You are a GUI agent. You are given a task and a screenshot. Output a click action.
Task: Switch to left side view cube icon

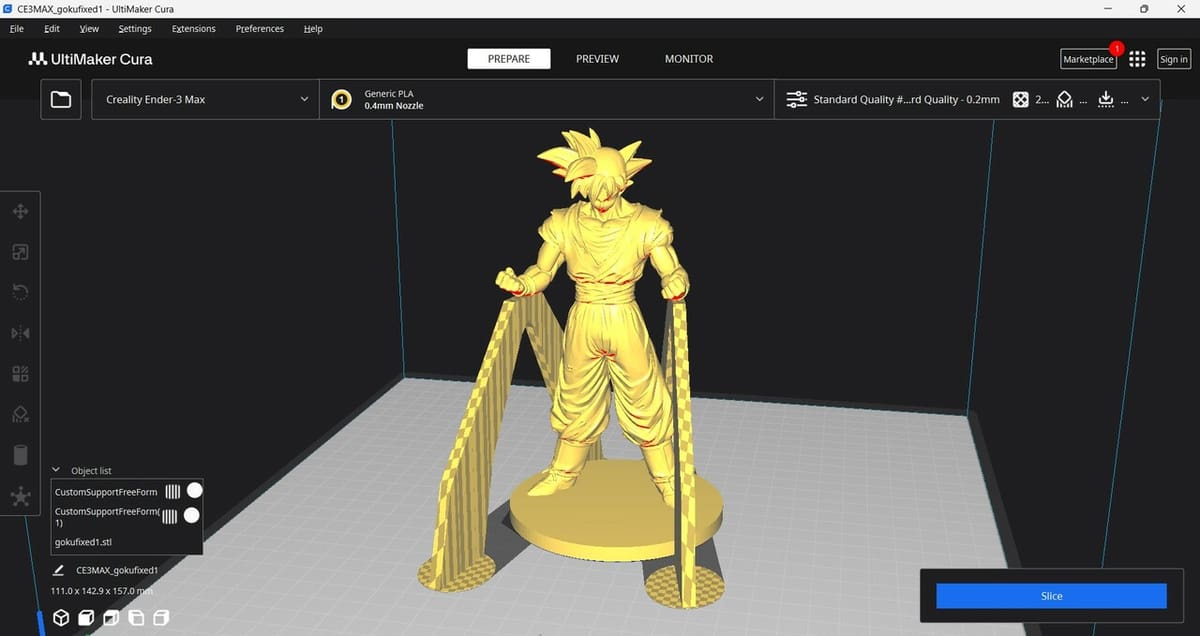[136, 618]
